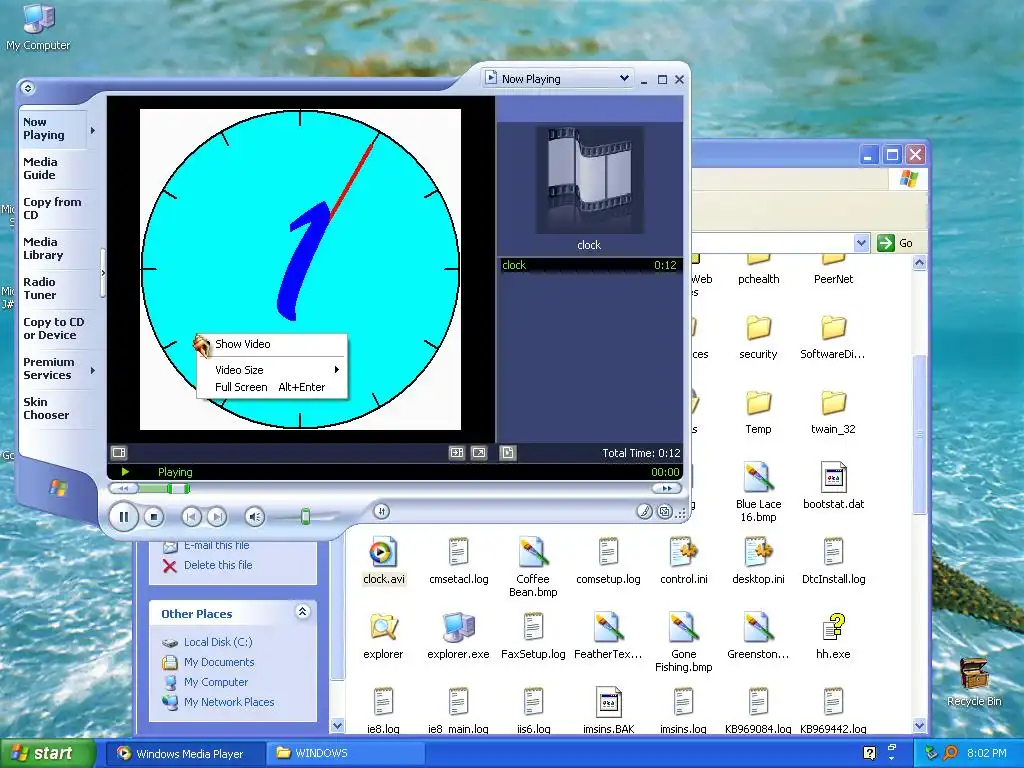This screenshot has height=768, width=1024.
Task: Click the full screen video icon
Action: tap(479, 453)
